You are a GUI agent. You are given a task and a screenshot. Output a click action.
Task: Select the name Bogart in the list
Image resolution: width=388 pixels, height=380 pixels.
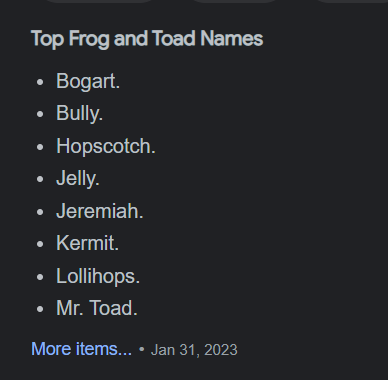tap(88, 81)
